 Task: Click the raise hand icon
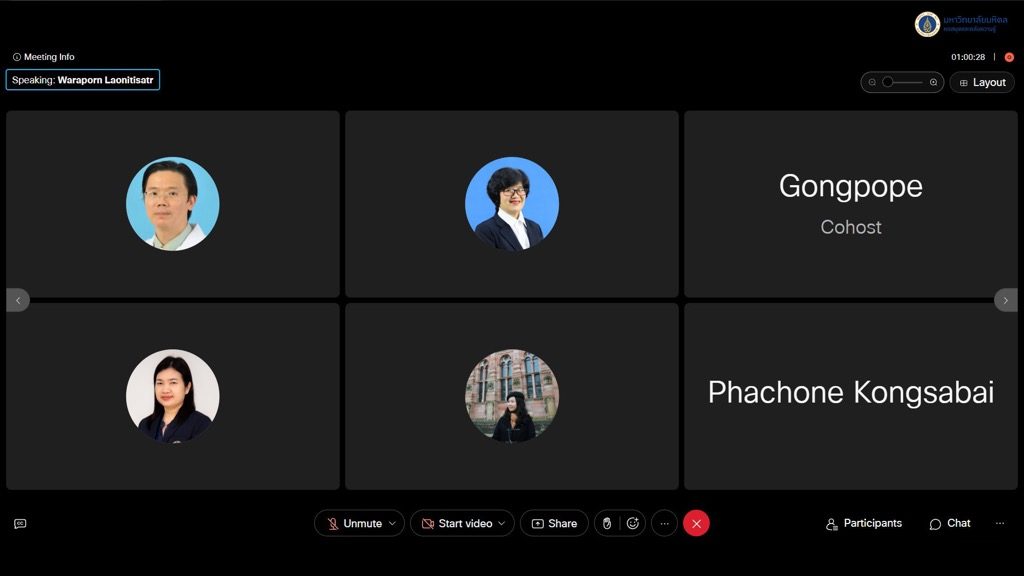tap(607, 524)
